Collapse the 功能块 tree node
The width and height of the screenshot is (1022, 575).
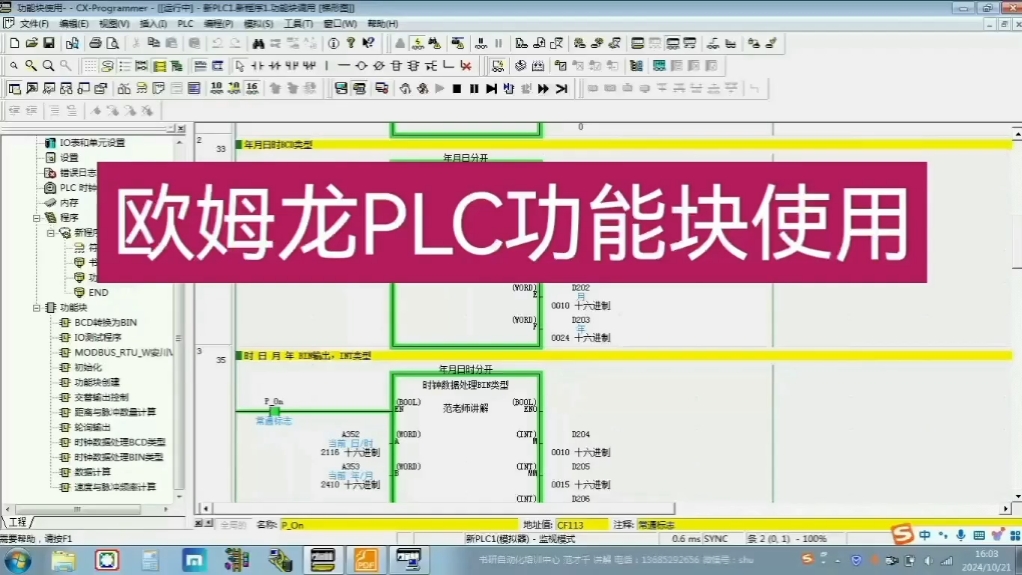pos(36,307)
